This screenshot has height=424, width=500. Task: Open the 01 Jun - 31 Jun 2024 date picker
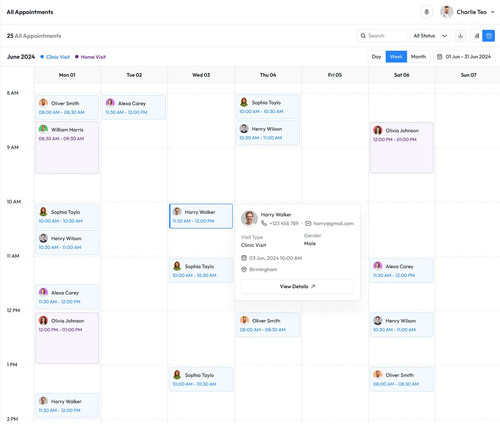tap(464, 57)
